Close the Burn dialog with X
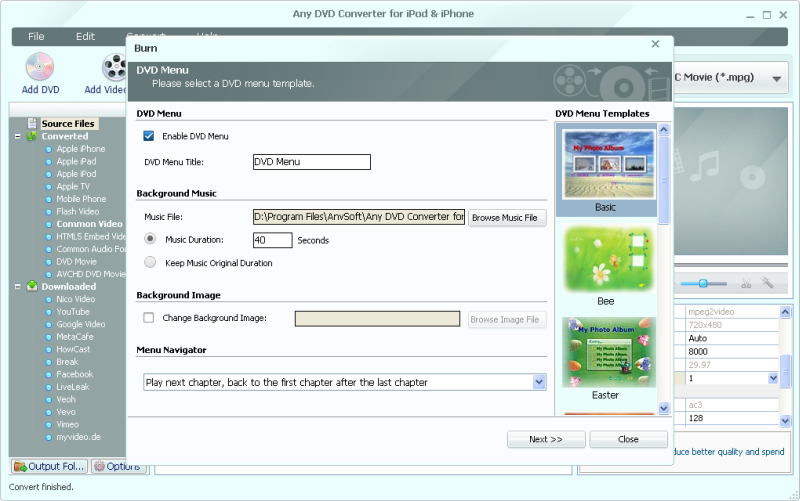 point(656,44)
